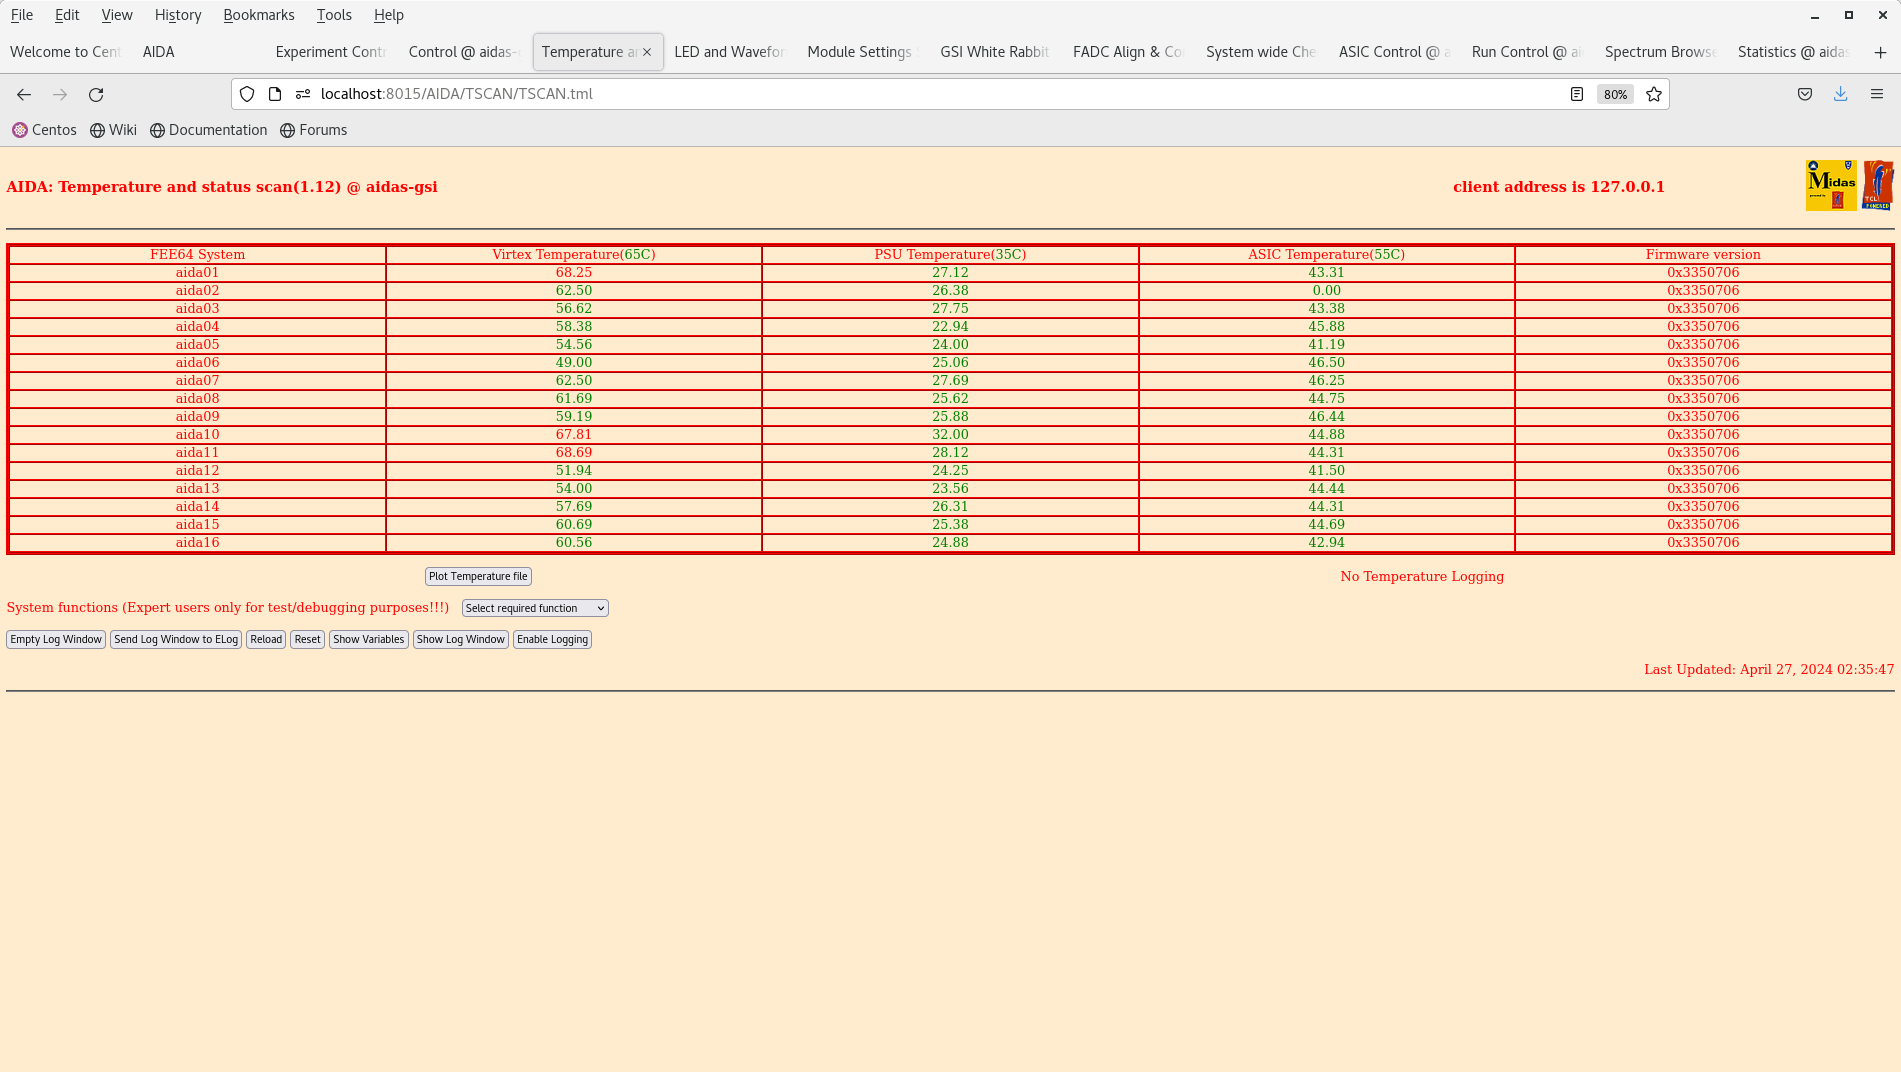Switch to the Statistics @ aidas tab
This screenshot has height=1072, width=1901.
(1794, 52)
